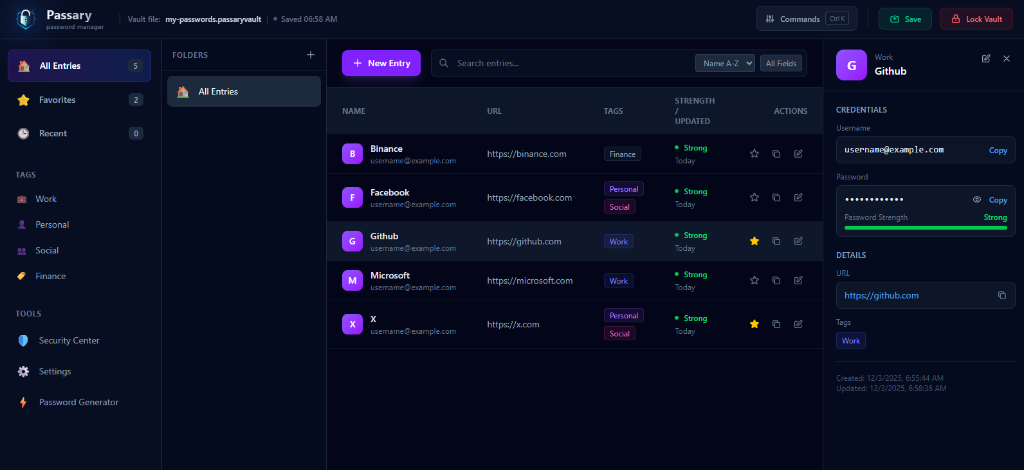The height and width of the screenshot is (470, 1024).
Task: Select the Binance entry name
Action: coord(387,148)
